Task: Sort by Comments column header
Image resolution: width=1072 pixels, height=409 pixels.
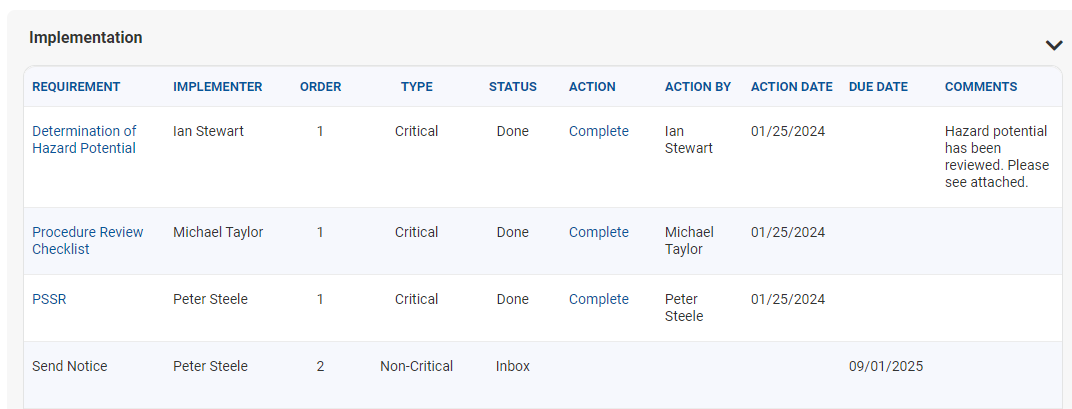Action: click(980, 87)
